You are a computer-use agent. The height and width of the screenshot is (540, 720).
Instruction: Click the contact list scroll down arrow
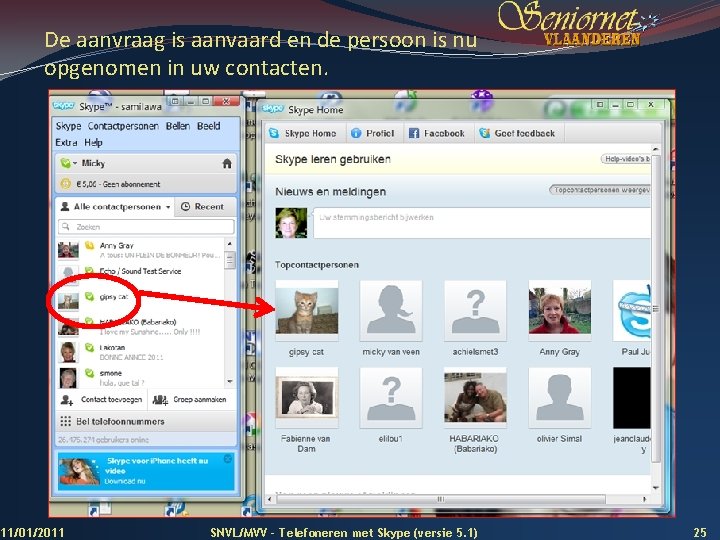pyautogui.click(x=230, y=382)
